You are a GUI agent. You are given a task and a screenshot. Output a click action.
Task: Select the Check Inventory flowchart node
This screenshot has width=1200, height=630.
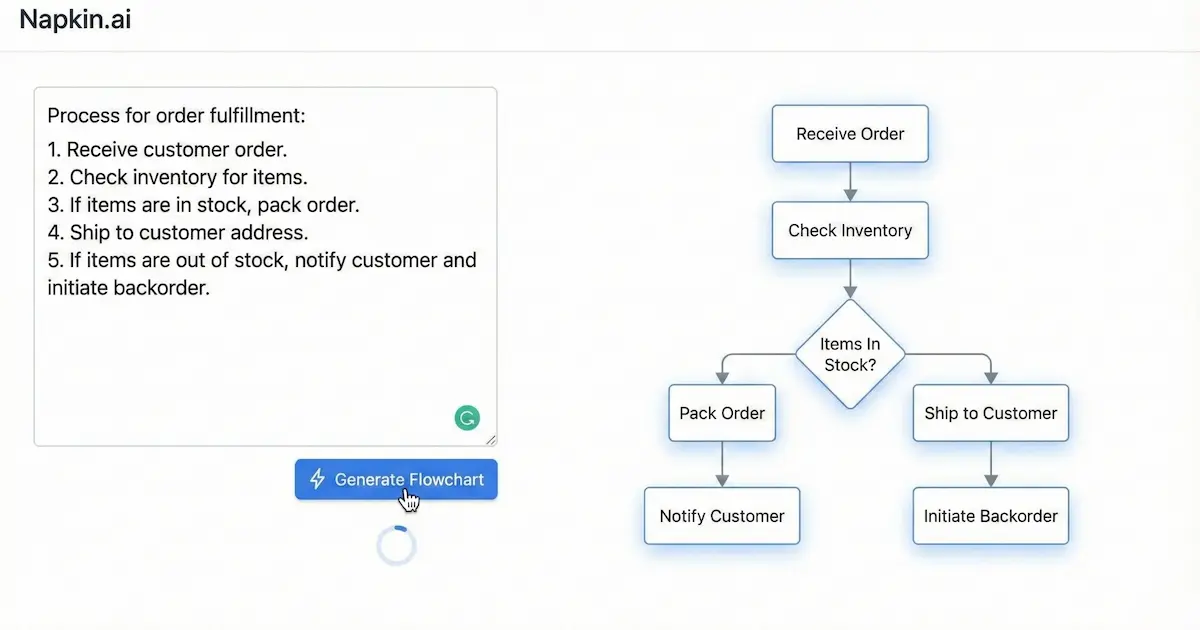coord(850,230)
